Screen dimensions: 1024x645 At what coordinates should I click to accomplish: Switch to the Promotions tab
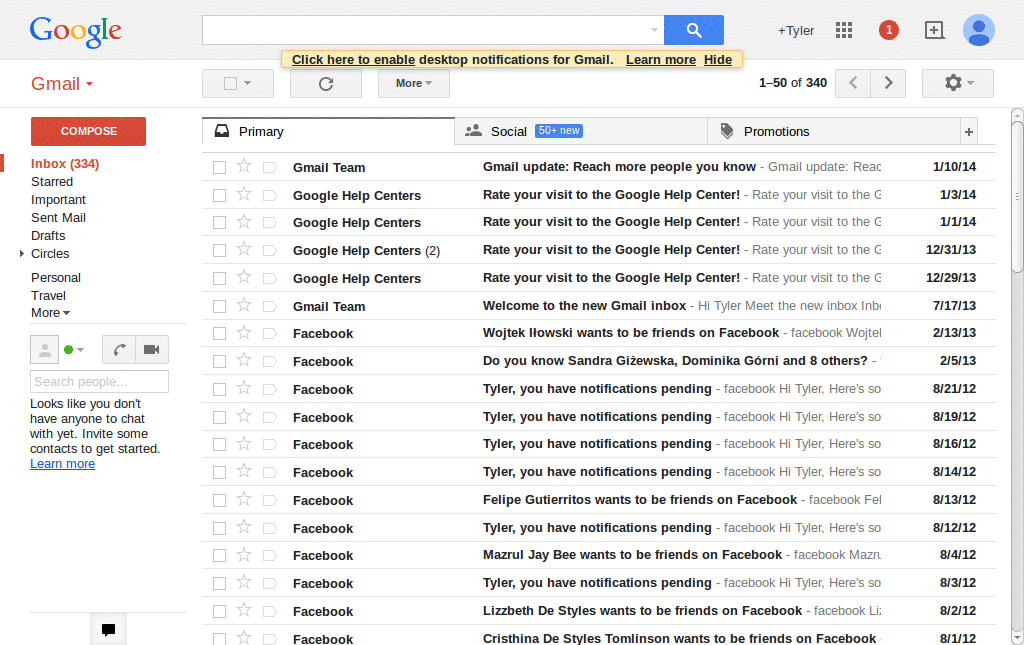[x=834, y=131]
